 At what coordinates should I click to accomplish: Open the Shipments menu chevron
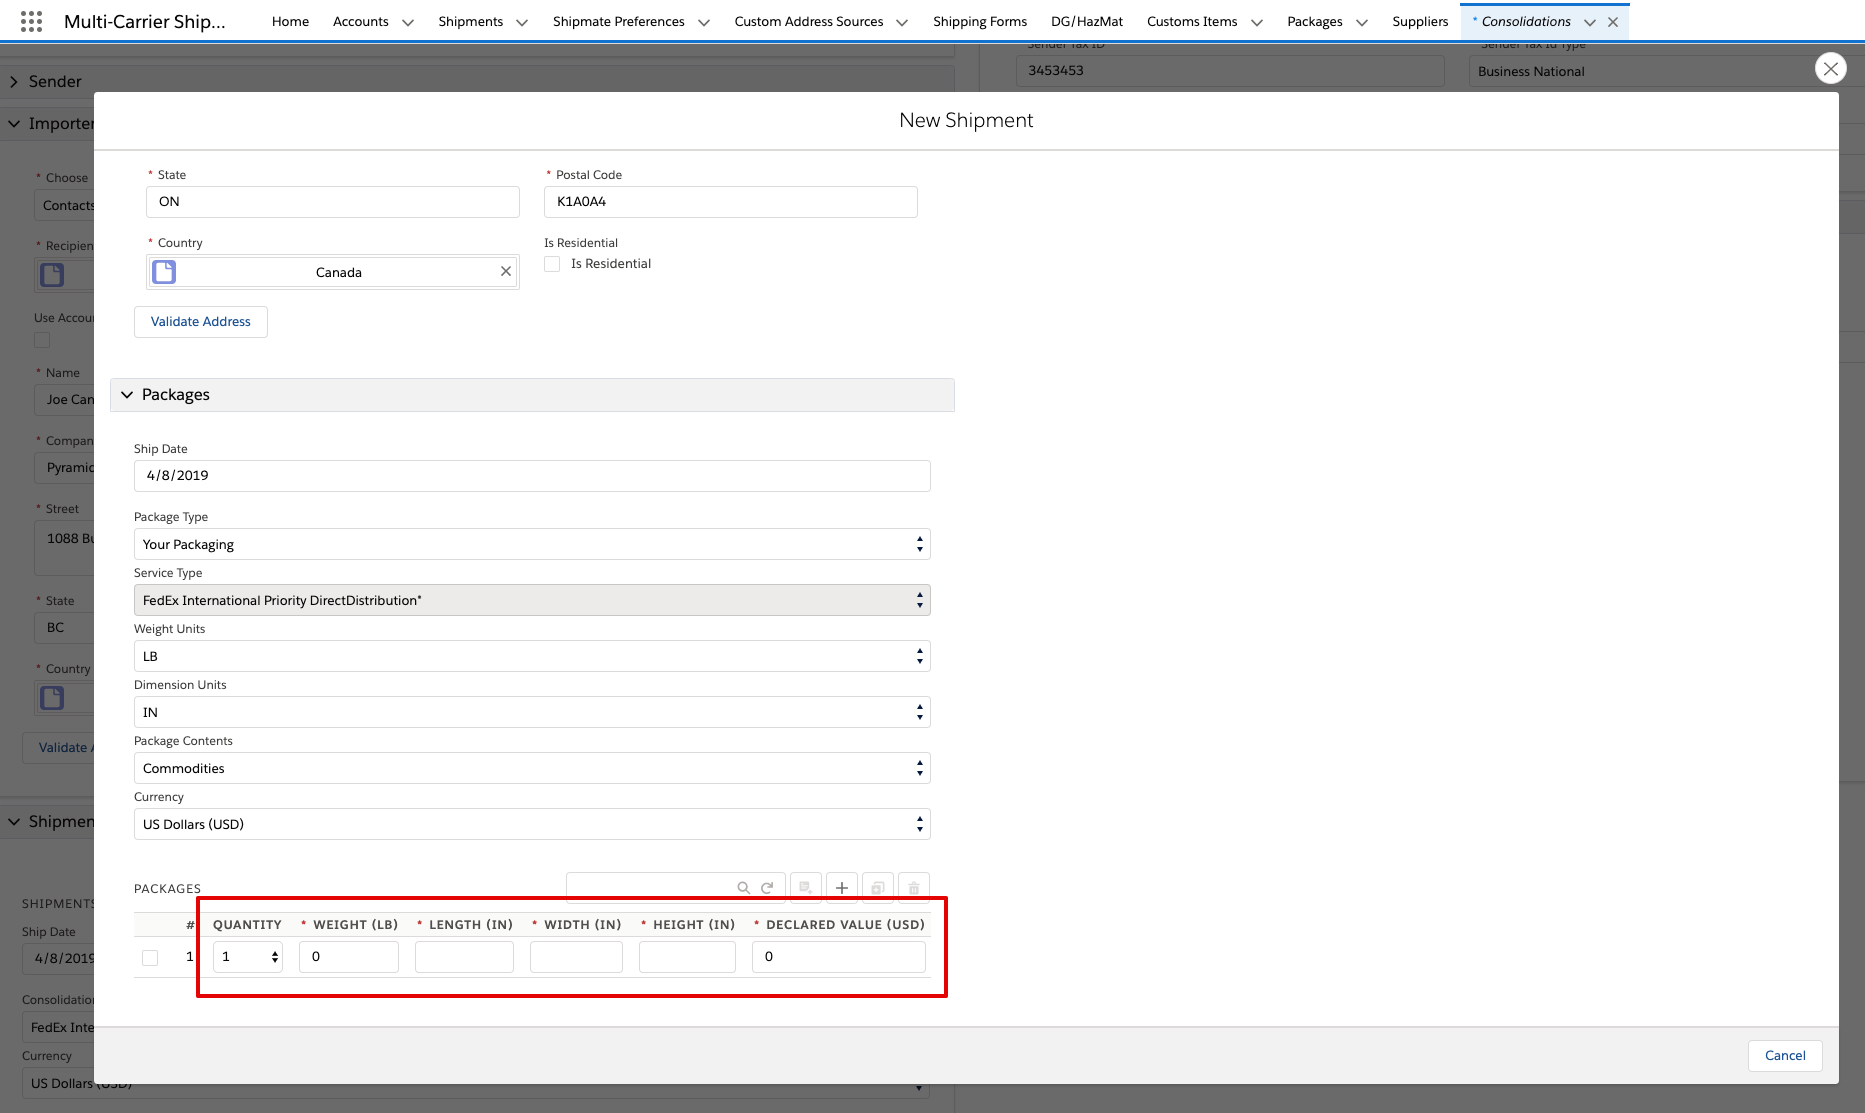pos(522,22)
